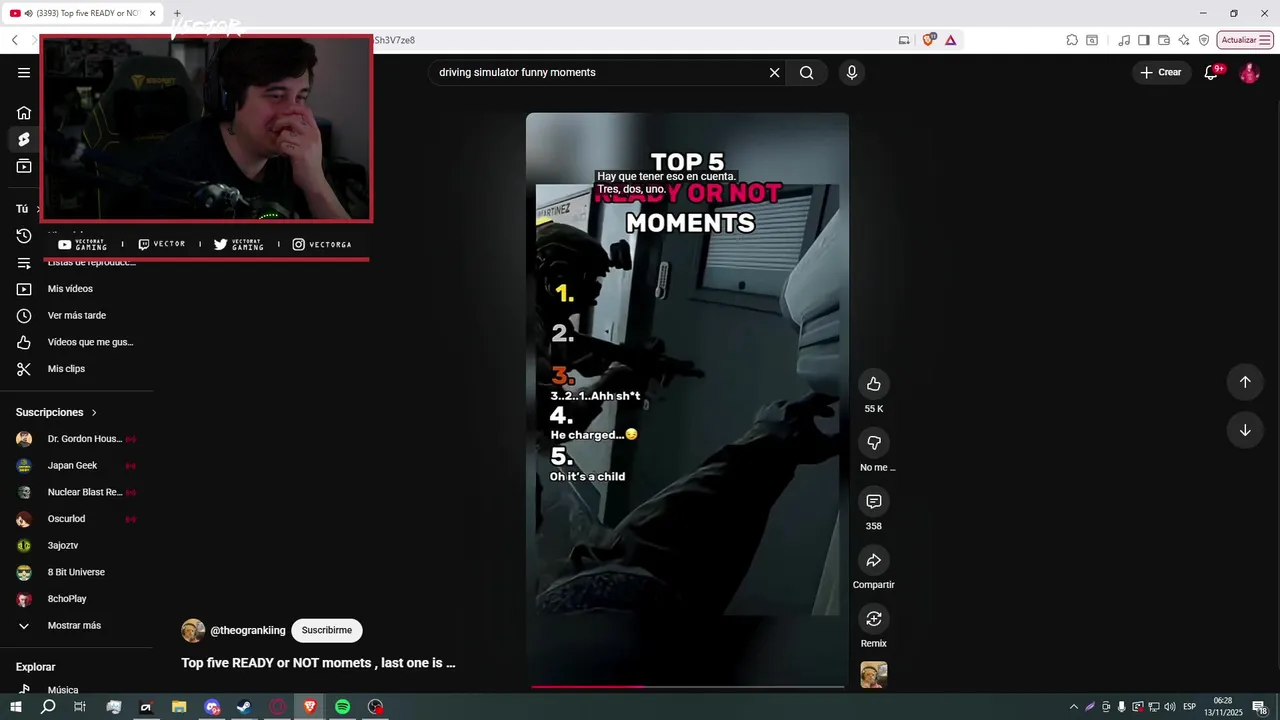This screenshot has height=720, width=1280.
Task: Remix this Short
Action: click(874, 619)
